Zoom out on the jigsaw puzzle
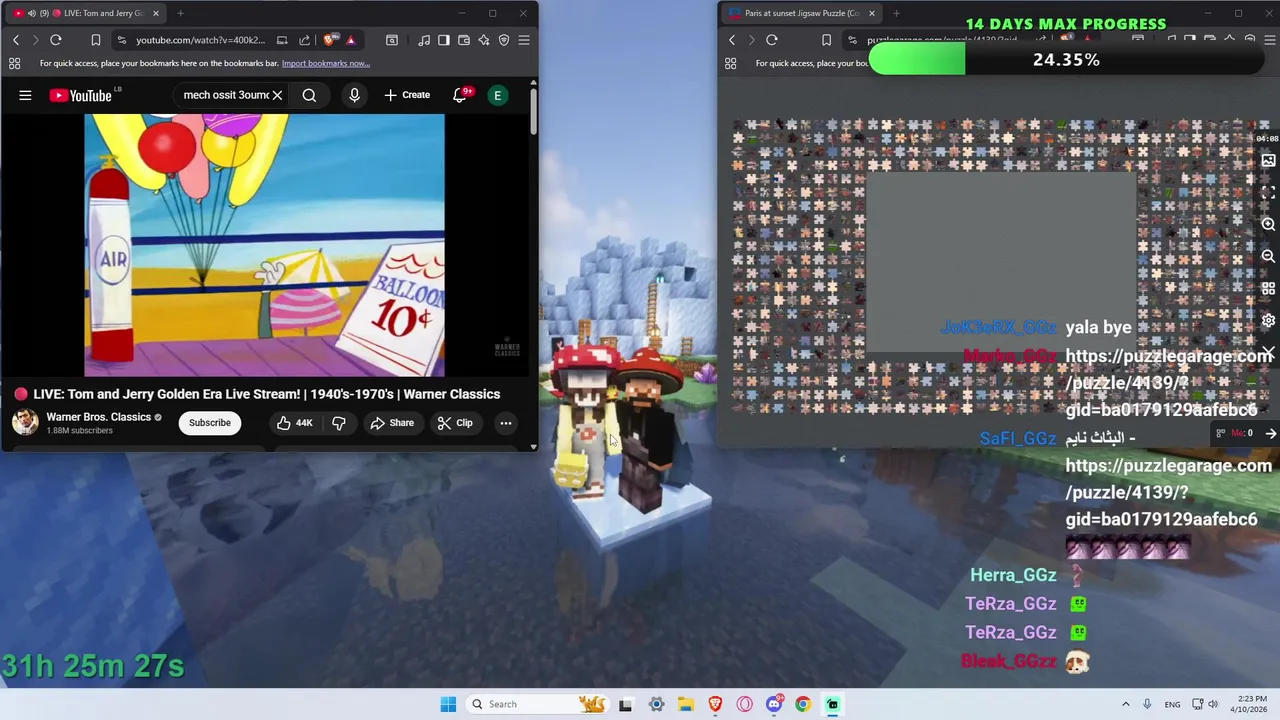Screen dimensions: 1280x720 [1268, 257]
